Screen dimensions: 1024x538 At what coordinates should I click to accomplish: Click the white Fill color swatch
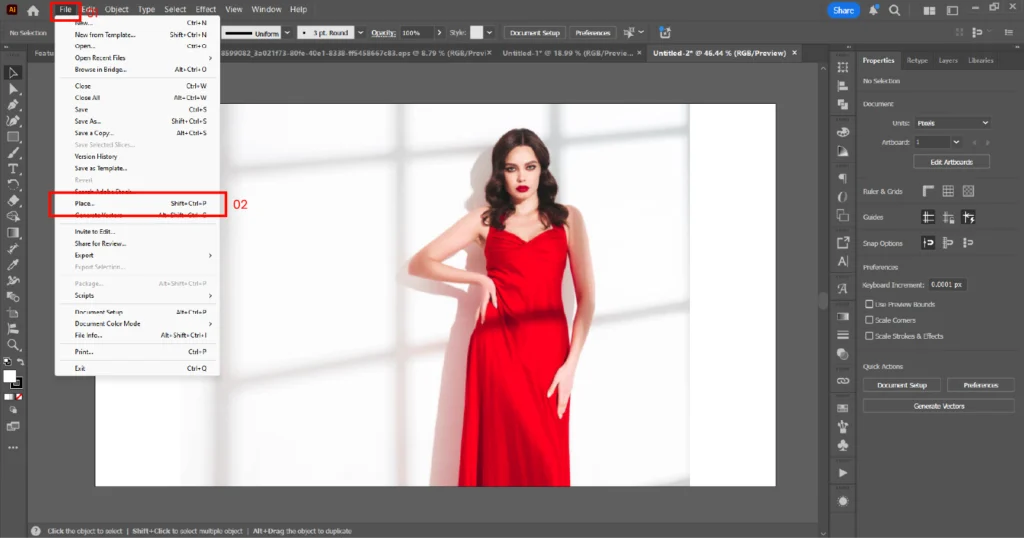click(x=9, y=377)
